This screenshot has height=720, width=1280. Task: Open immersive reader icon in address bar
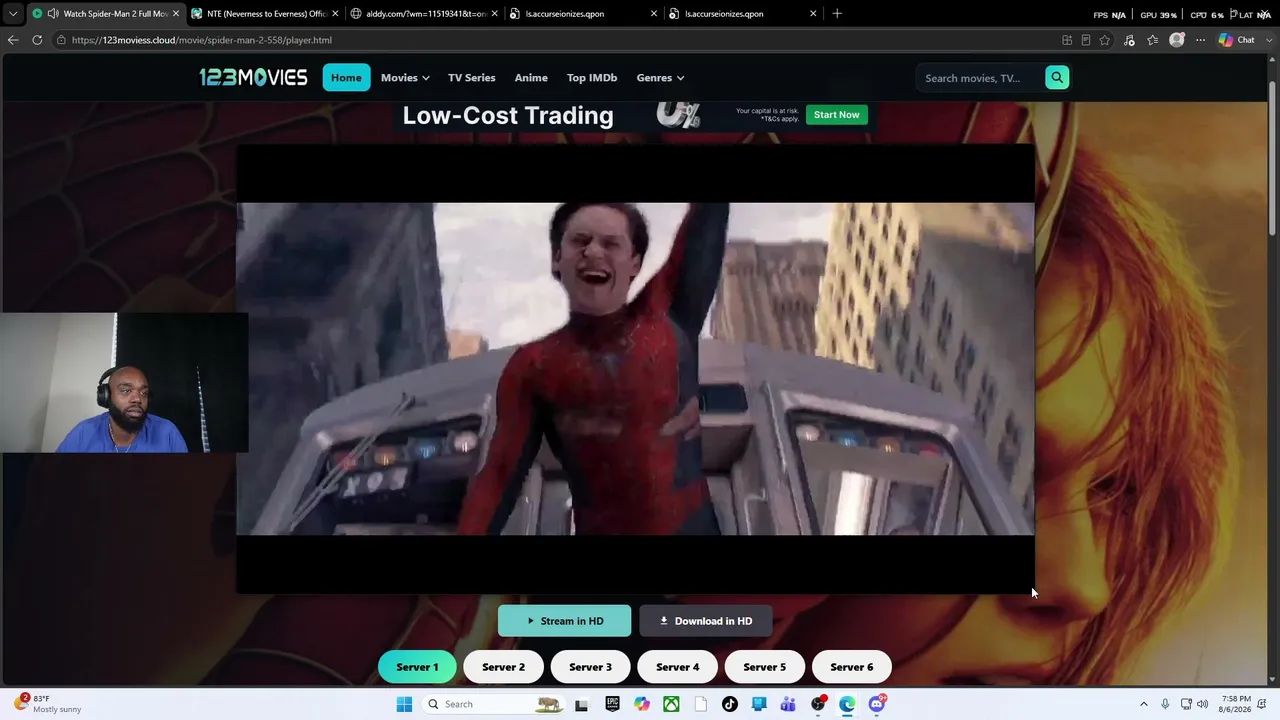(x=1086, y=40)
